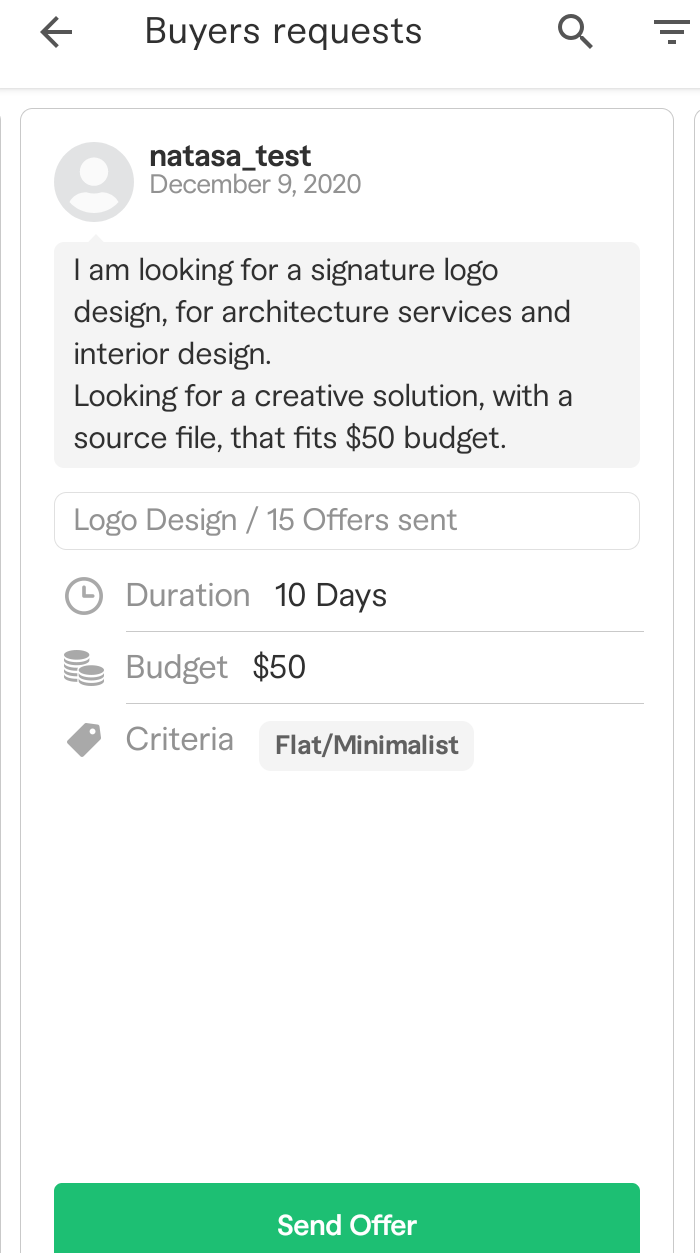Screen dimensions: 700x1253
Task: Click the Budget label
Action: (177, 668)
